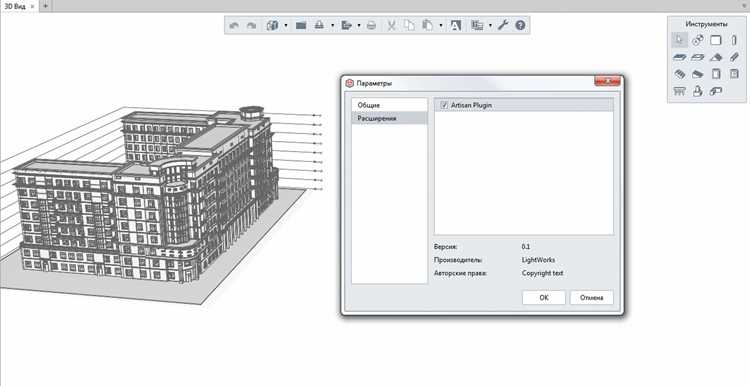Select the Расширения category
The width and height of the screenshot is (750, 386).
click(x=389, y=118)
